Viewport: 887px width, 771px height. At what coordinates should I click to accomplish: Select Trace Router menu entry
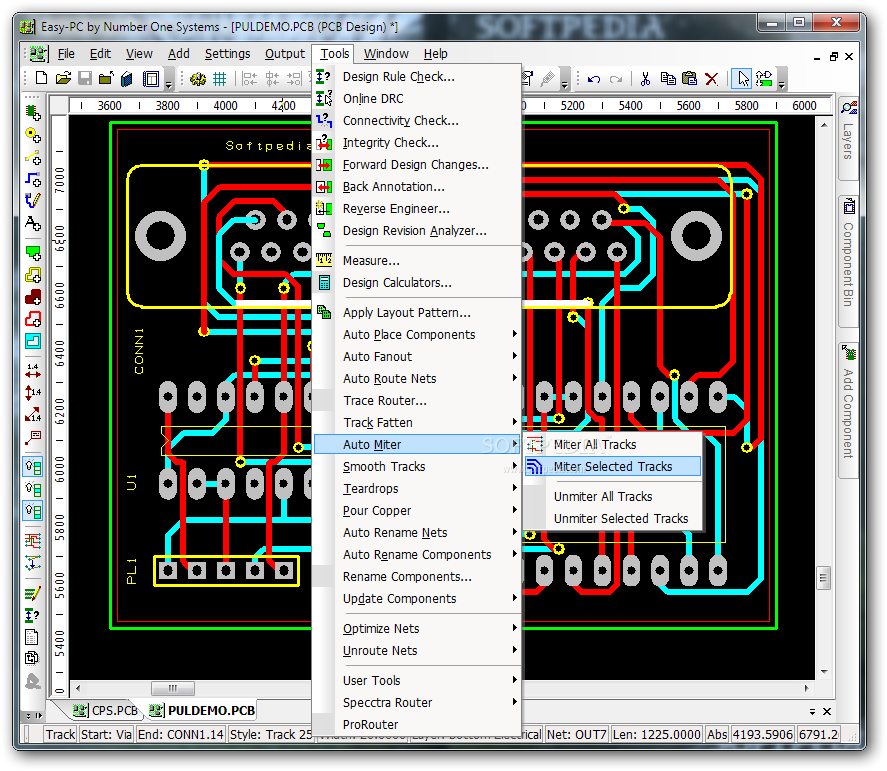pyautogui.click(x=417, y=400)
